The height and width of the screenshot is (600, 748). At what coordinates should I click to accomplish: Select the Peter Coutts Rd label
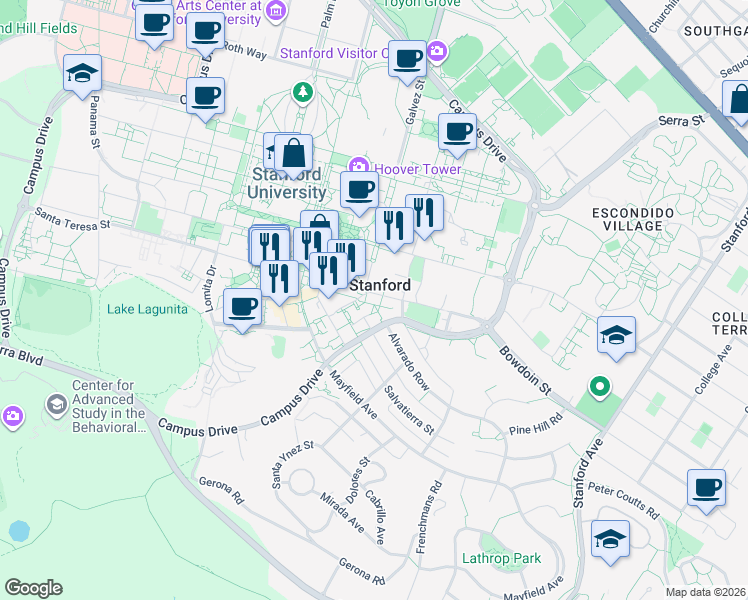tap(624, 500)
